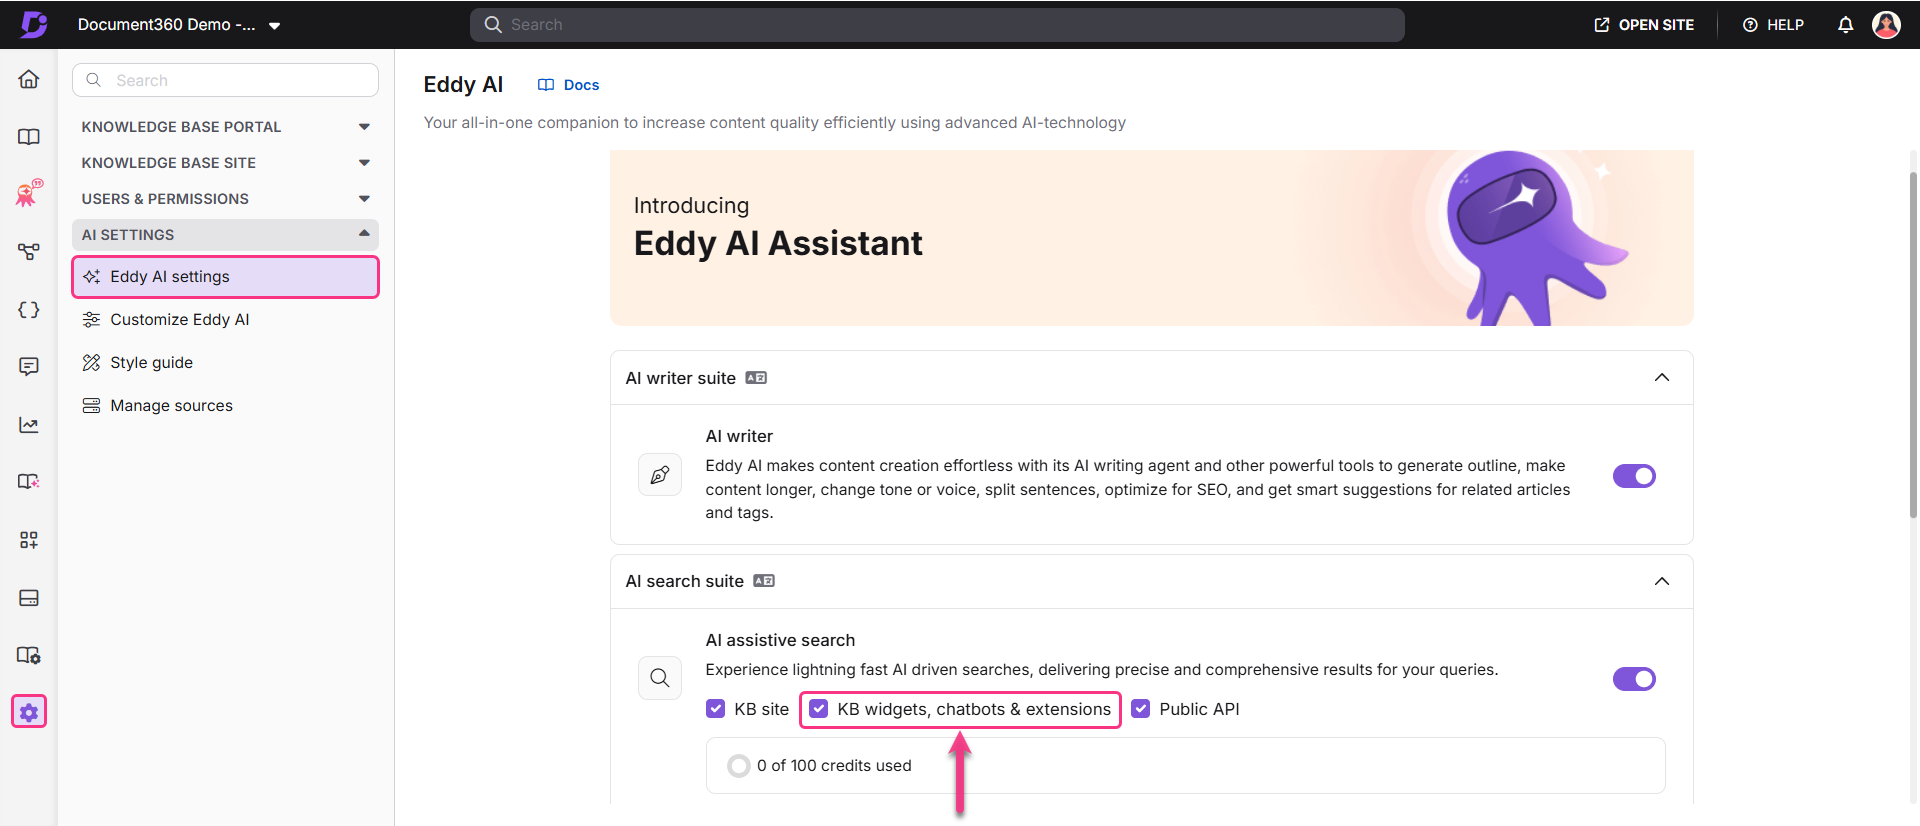The height and width of the screenshot is (826, 1920).
Task: Click the AI writer pen icon
Action: coord(660,475)
